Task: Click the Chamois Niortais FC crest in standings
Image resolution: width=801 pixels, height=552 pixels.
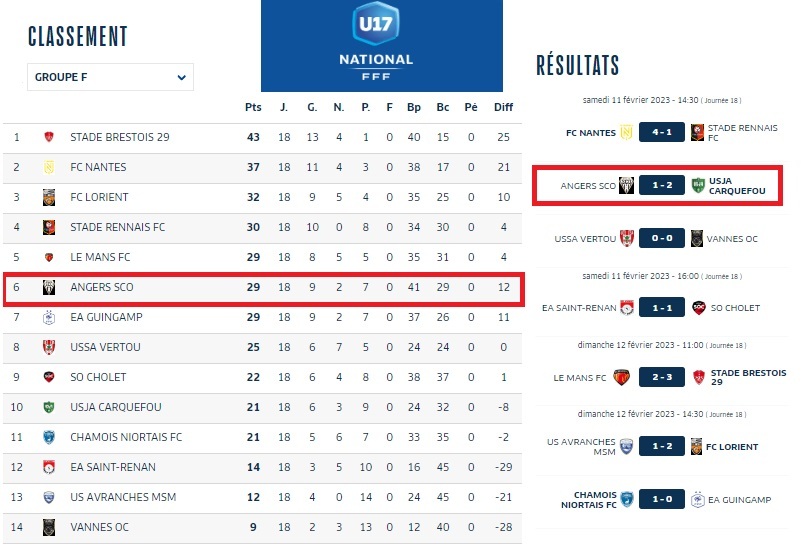Action: [x=48, y=437]
